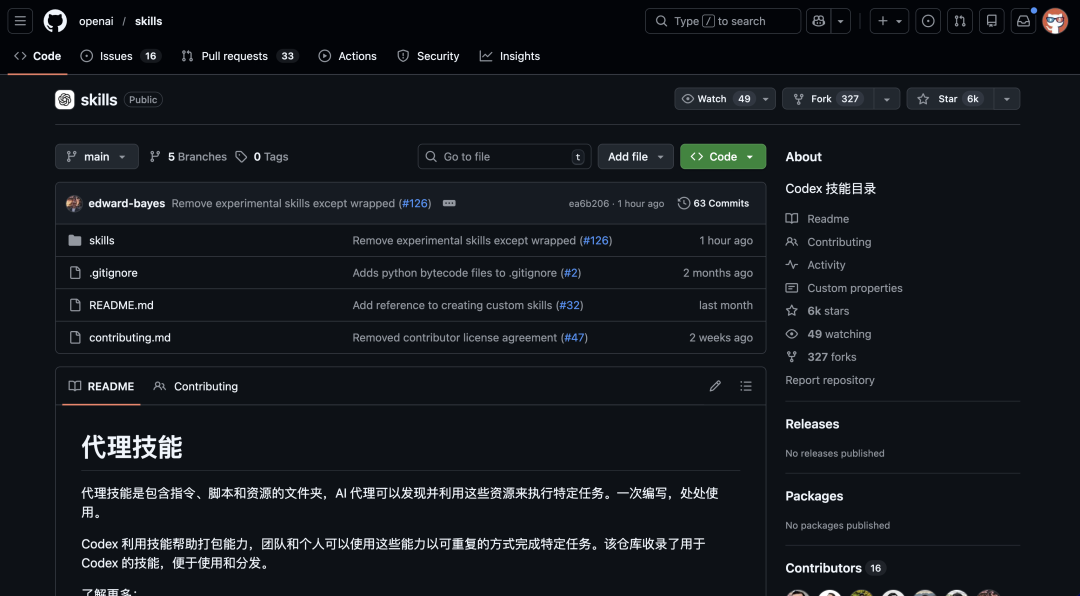
Task: Expand commit message ellipsis button
Action: point(449,203)
